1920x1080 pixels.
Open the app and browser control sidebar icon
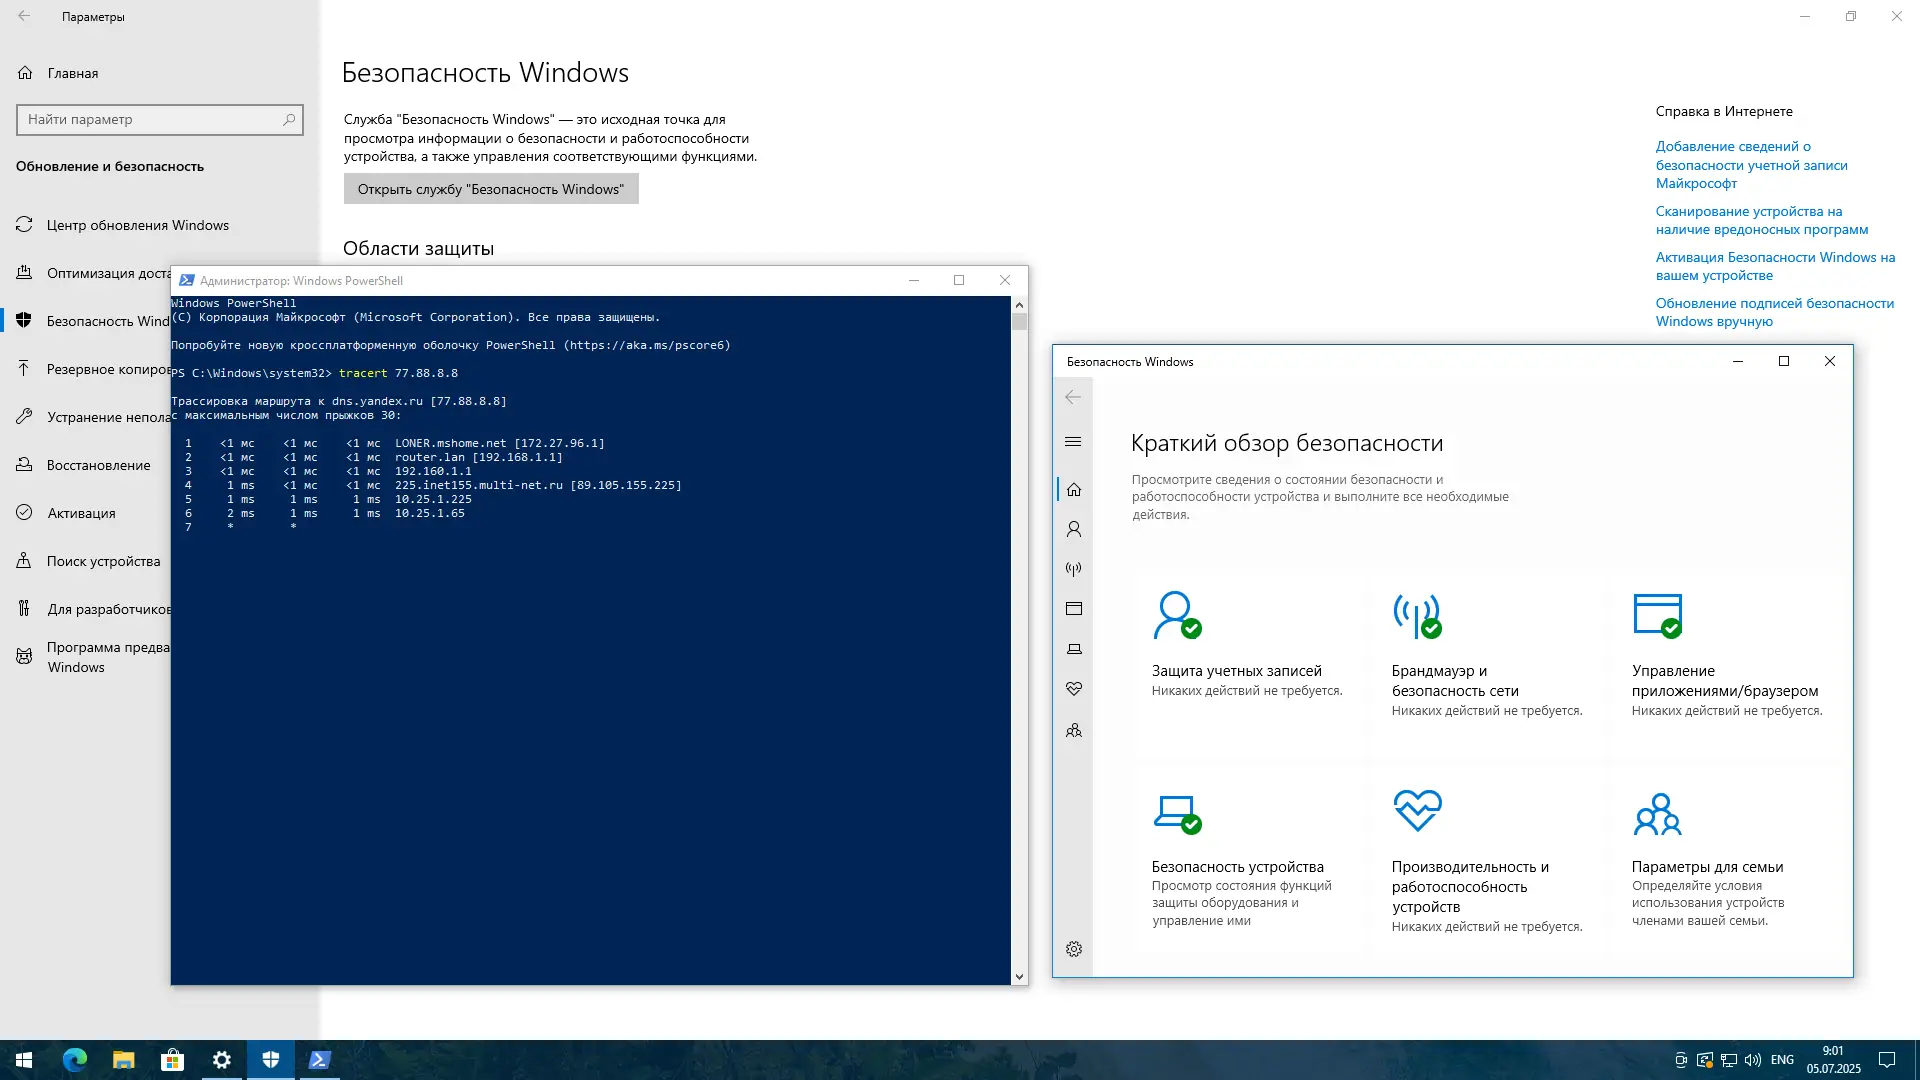(1073, 609)
